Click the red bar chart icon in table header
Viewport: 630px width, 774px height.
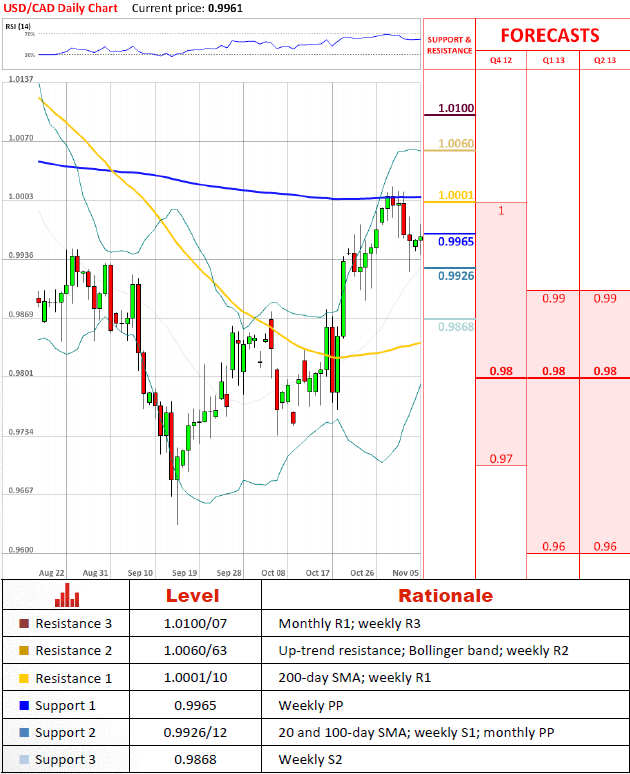point(68,595)
